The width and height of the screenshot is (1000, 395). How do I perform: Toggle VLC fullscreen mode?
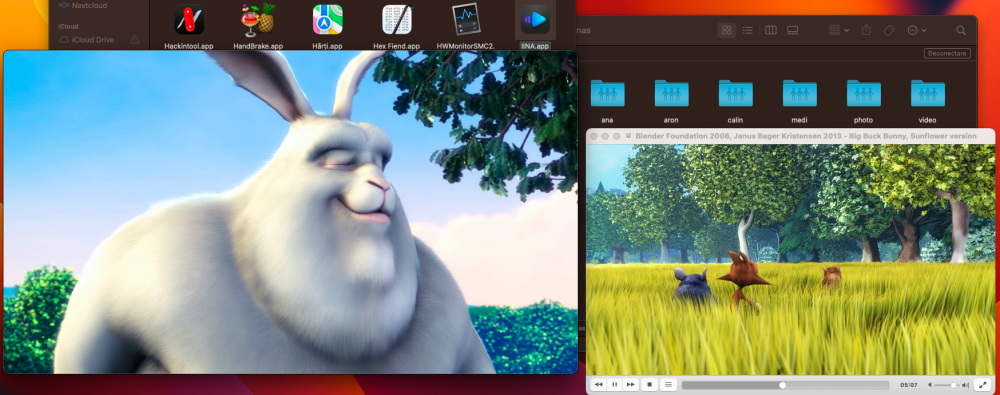(983, 385)
